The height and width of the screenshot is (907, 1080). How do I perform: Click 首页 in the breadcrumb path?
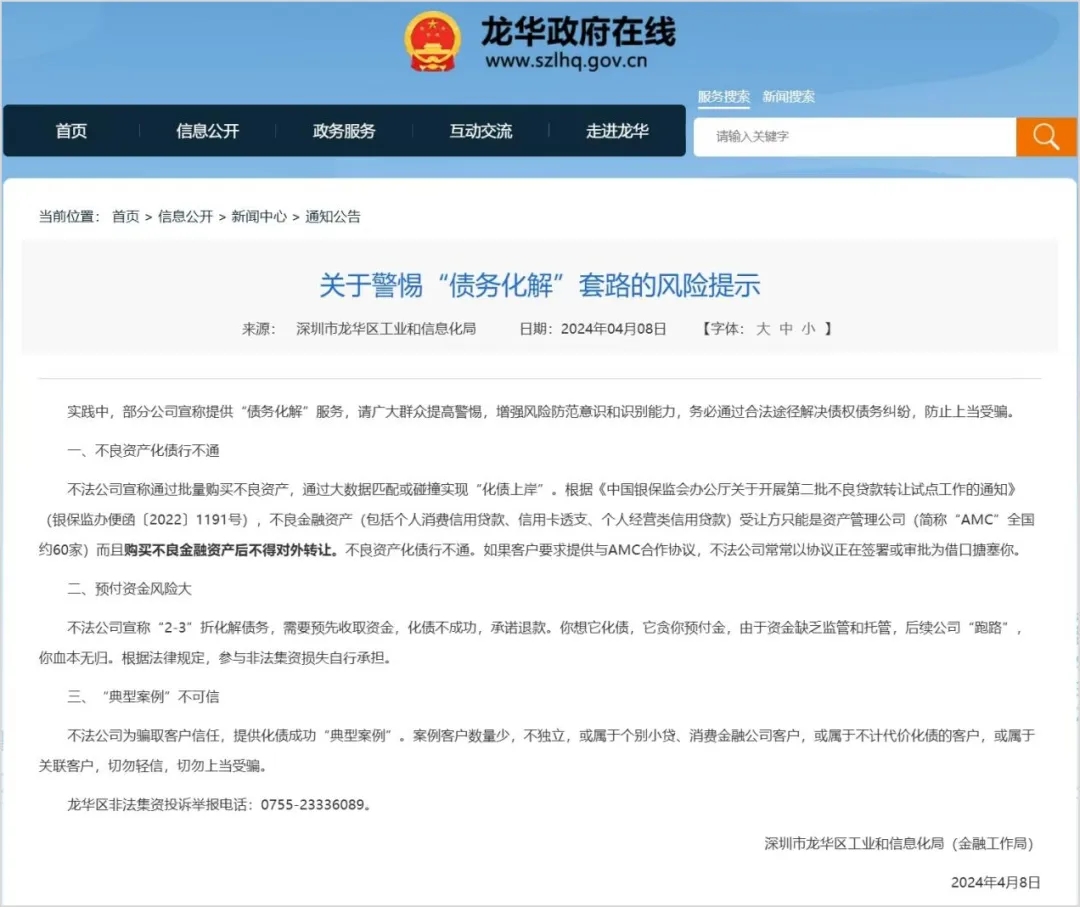tap(125, 217)
